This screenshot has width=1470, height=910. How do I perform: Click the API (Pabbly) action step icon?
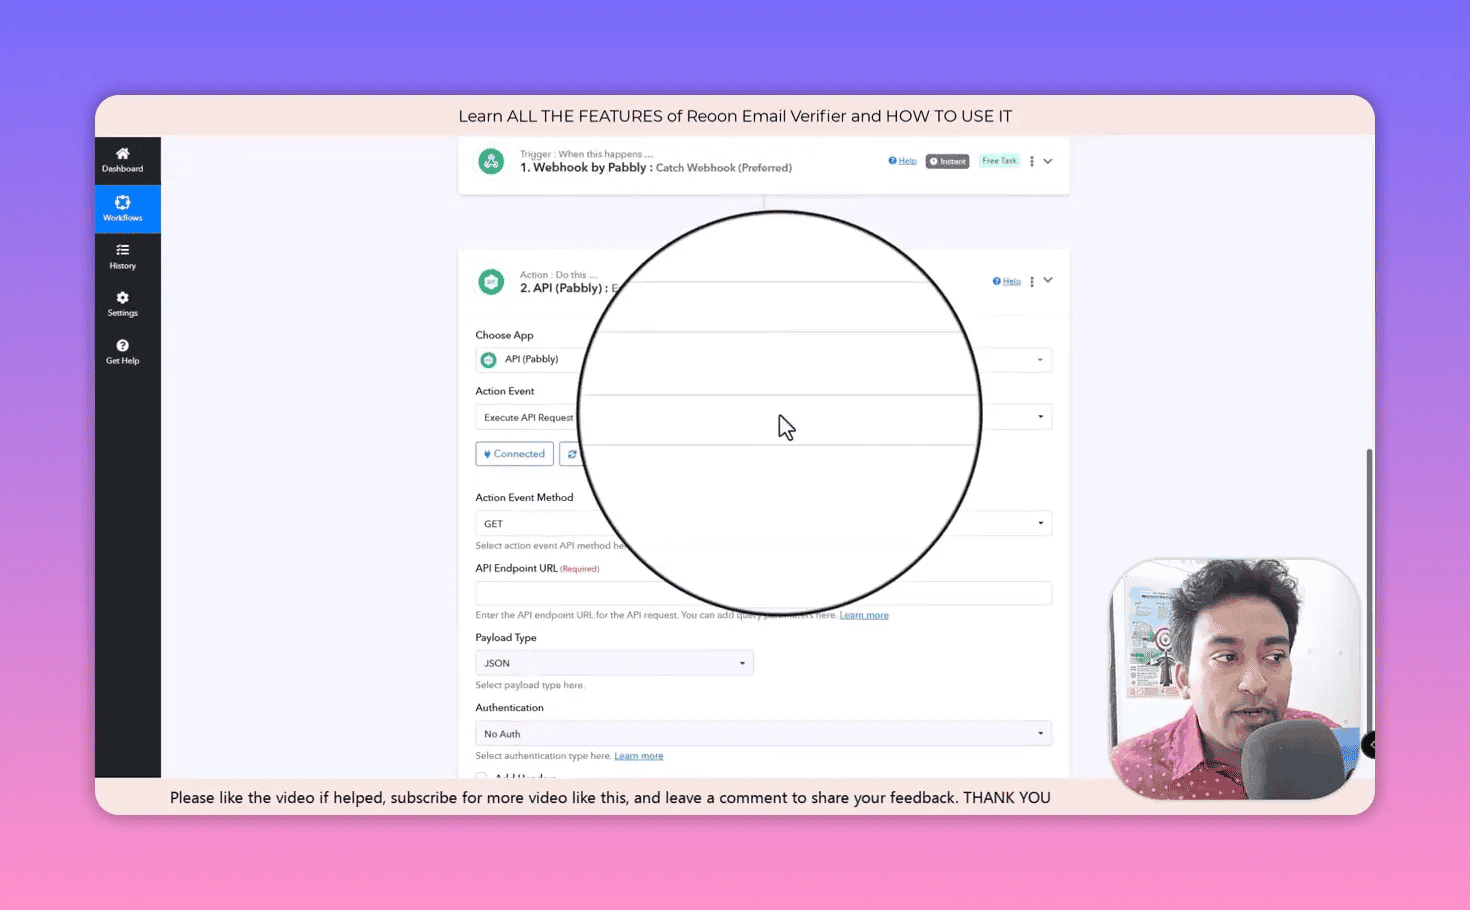(491, 282)
